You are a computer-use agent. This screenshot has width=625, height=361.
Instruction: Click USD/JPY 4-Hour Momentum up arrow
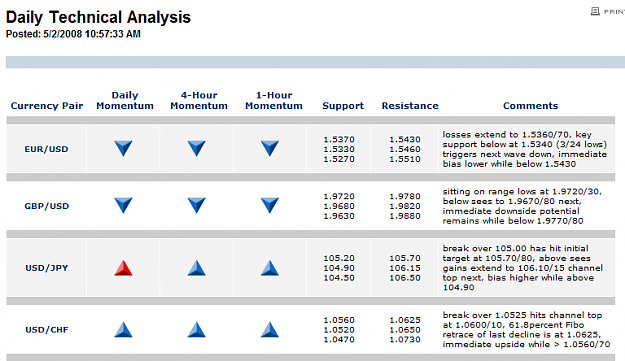197,268
